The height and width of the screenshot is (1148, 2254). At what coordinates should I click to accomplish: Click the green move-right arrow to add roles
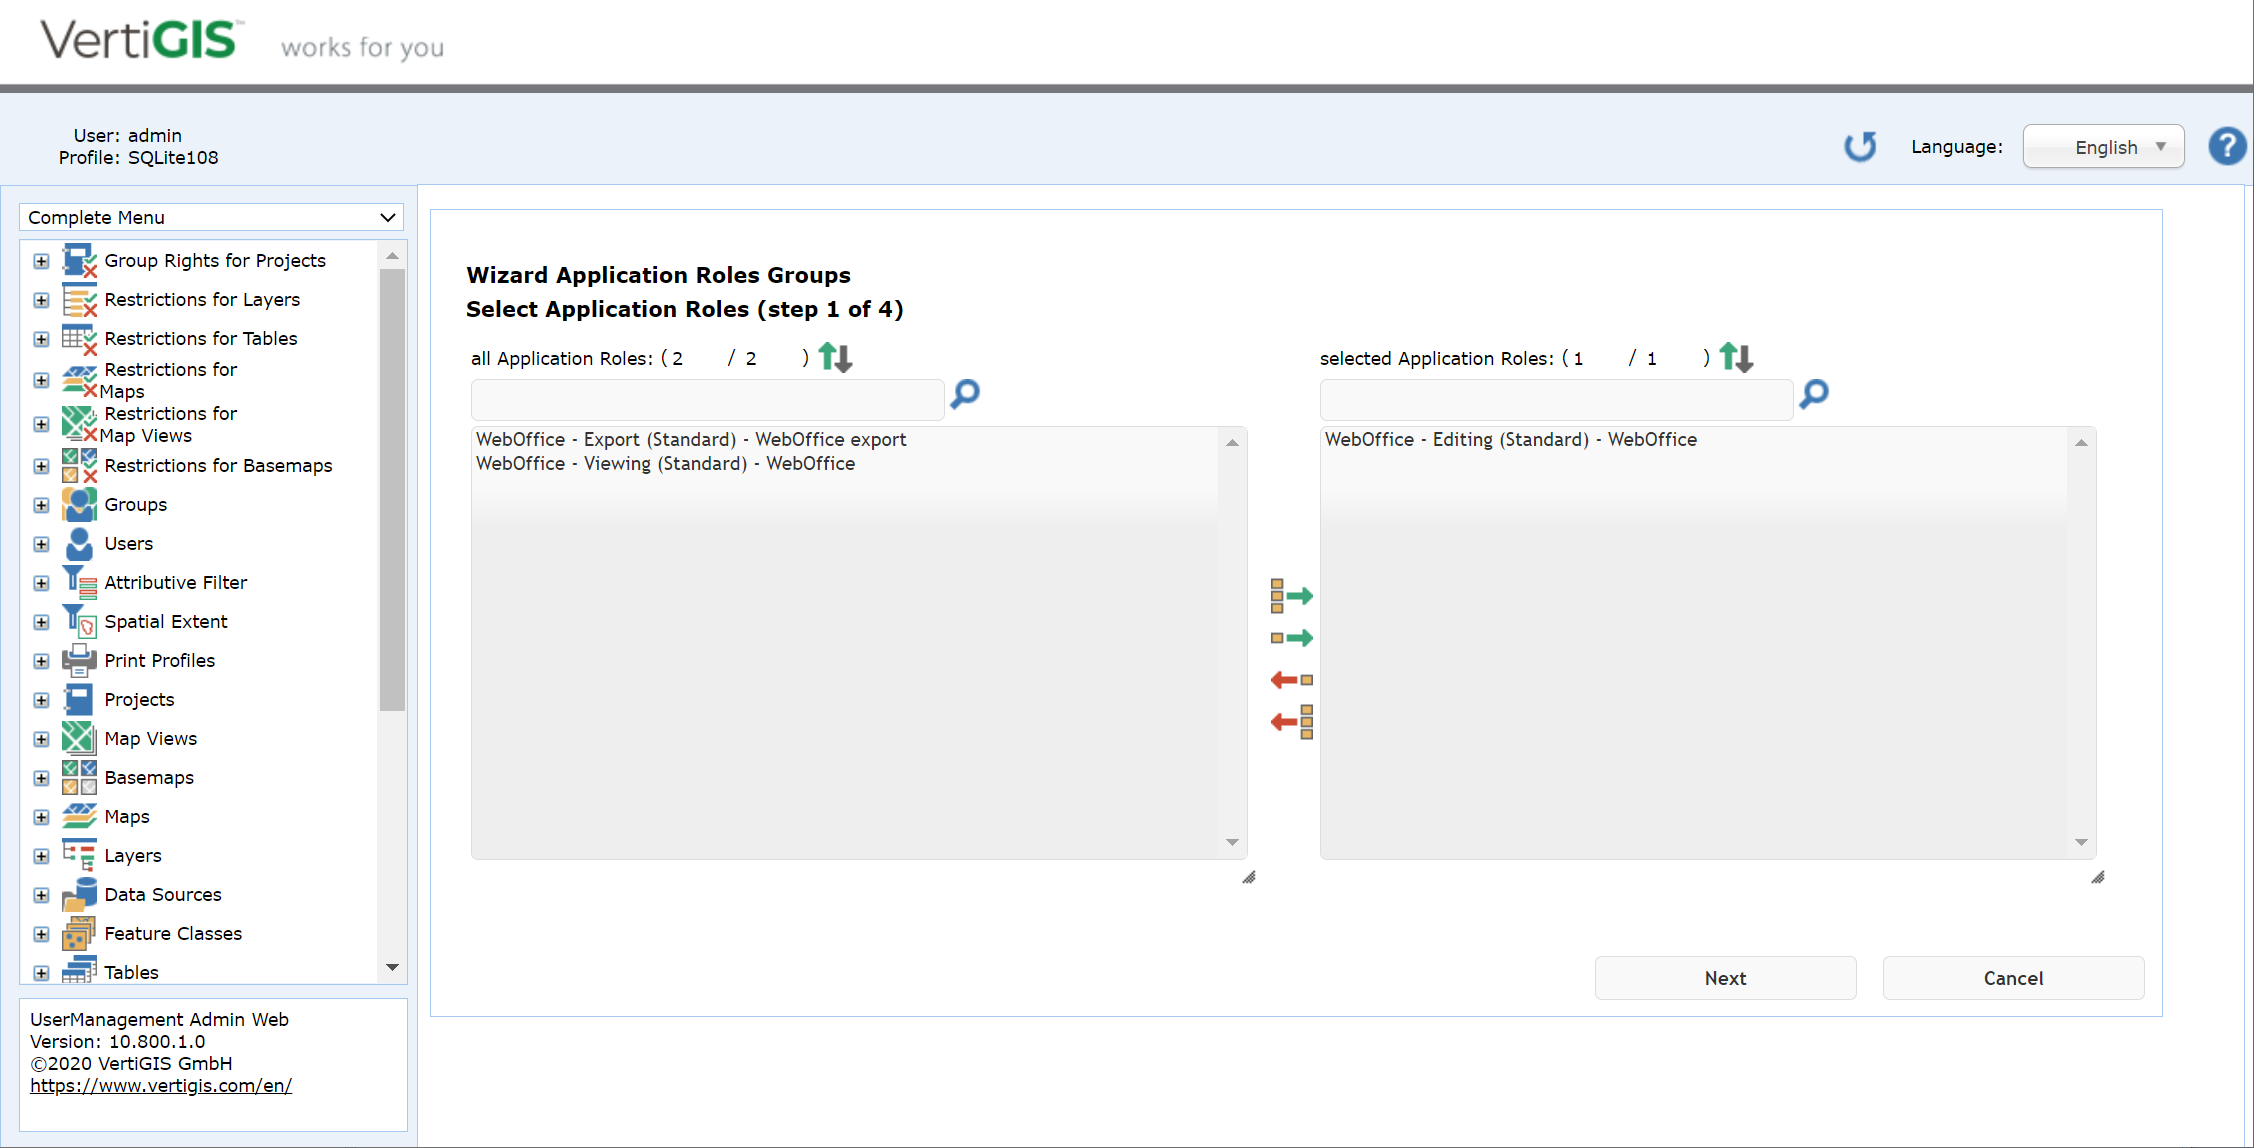(x=1291, y=596)
